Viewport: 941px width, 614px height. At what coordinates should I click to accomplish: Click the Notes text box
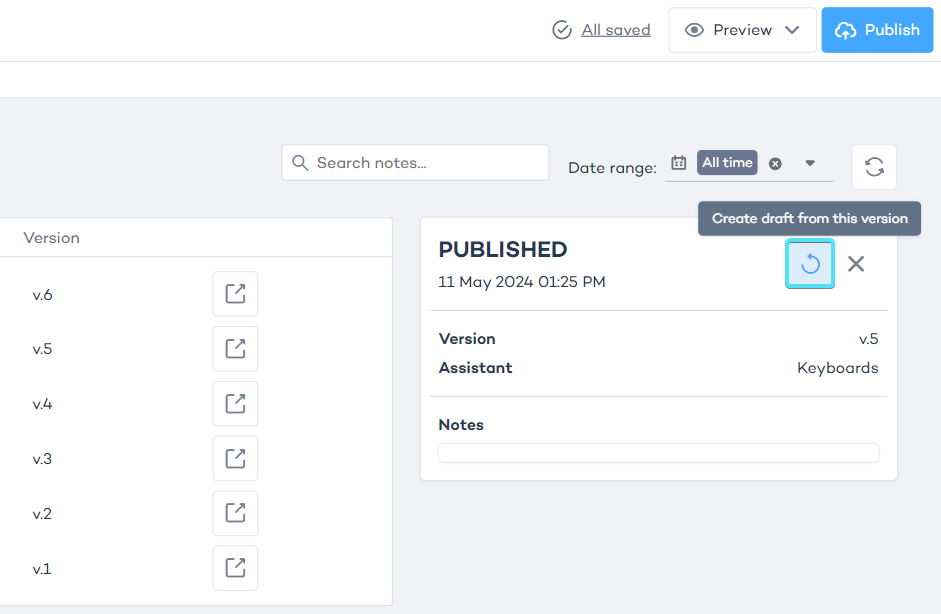(x=658, y=453)
